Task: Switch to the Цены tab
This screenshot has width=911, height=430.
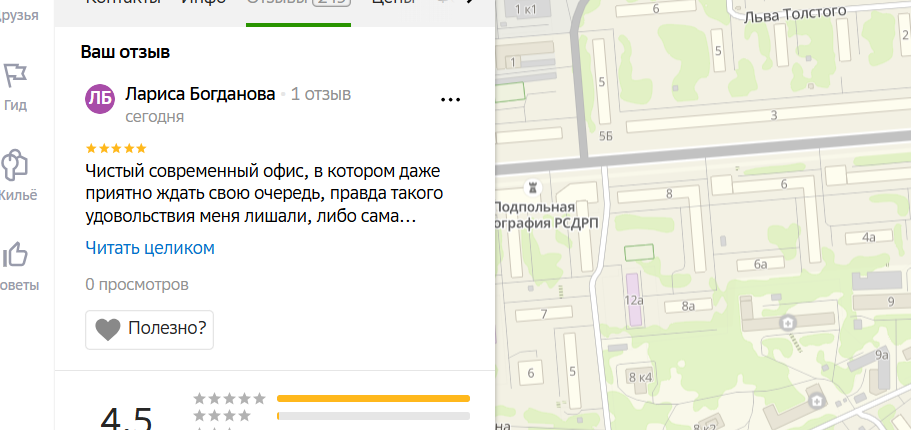Action: pos(393,3)
